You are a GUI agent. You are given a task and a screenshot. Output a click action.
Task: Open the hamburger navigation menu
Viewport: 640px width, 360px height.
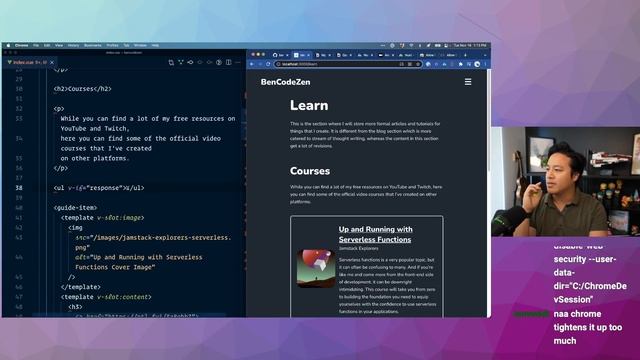468,82
